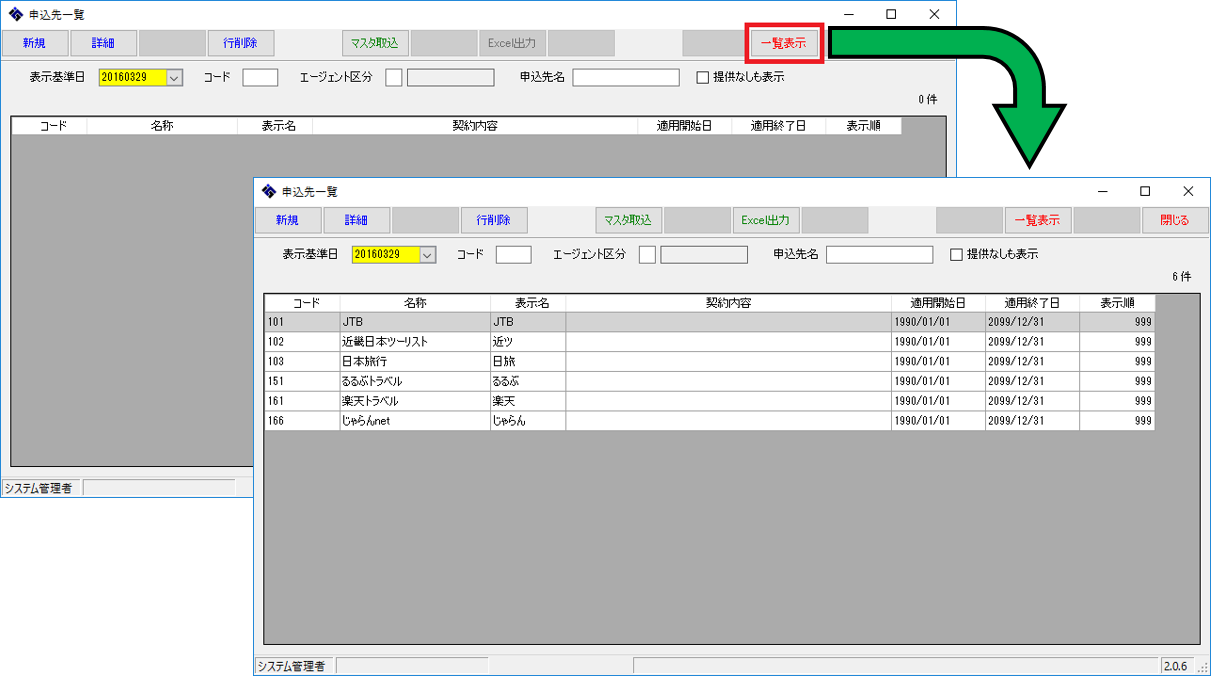
Task: Tick 提供なしも表示 checkbox in the back window
Action: [x=703, y=77]
